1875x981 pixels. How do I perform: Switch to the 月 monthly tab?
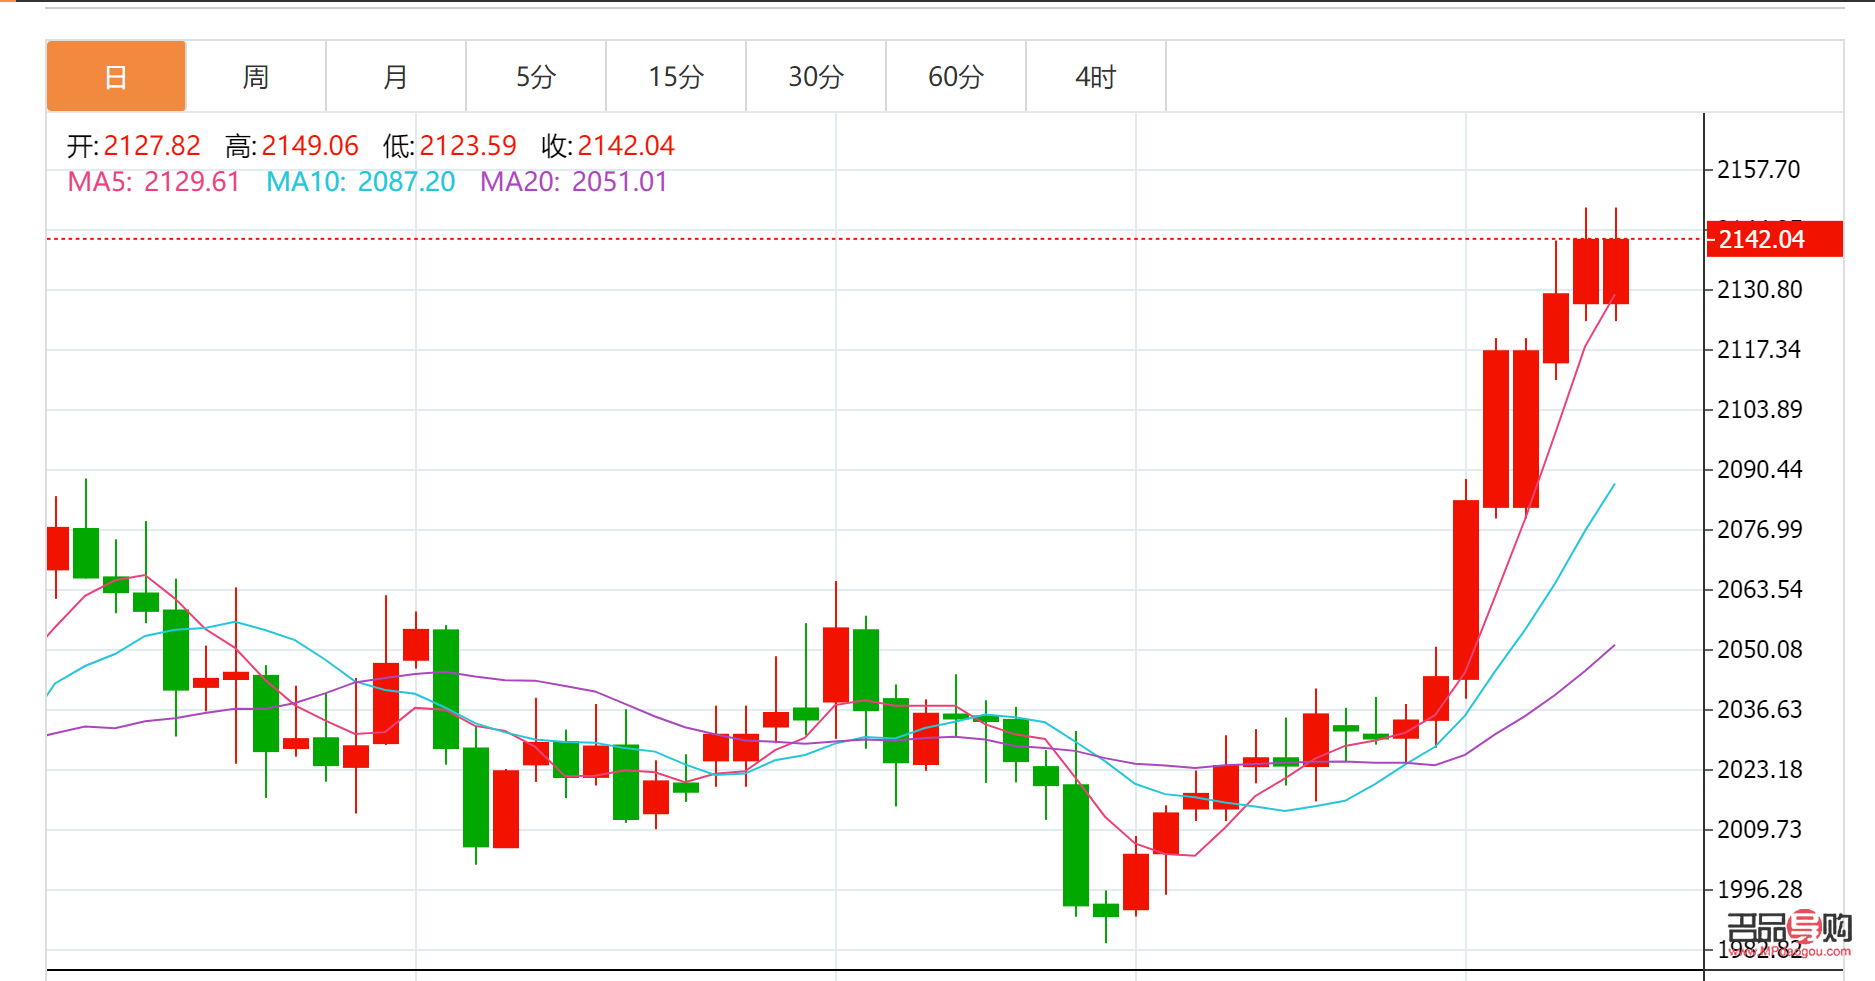click(x=396, y=76)
